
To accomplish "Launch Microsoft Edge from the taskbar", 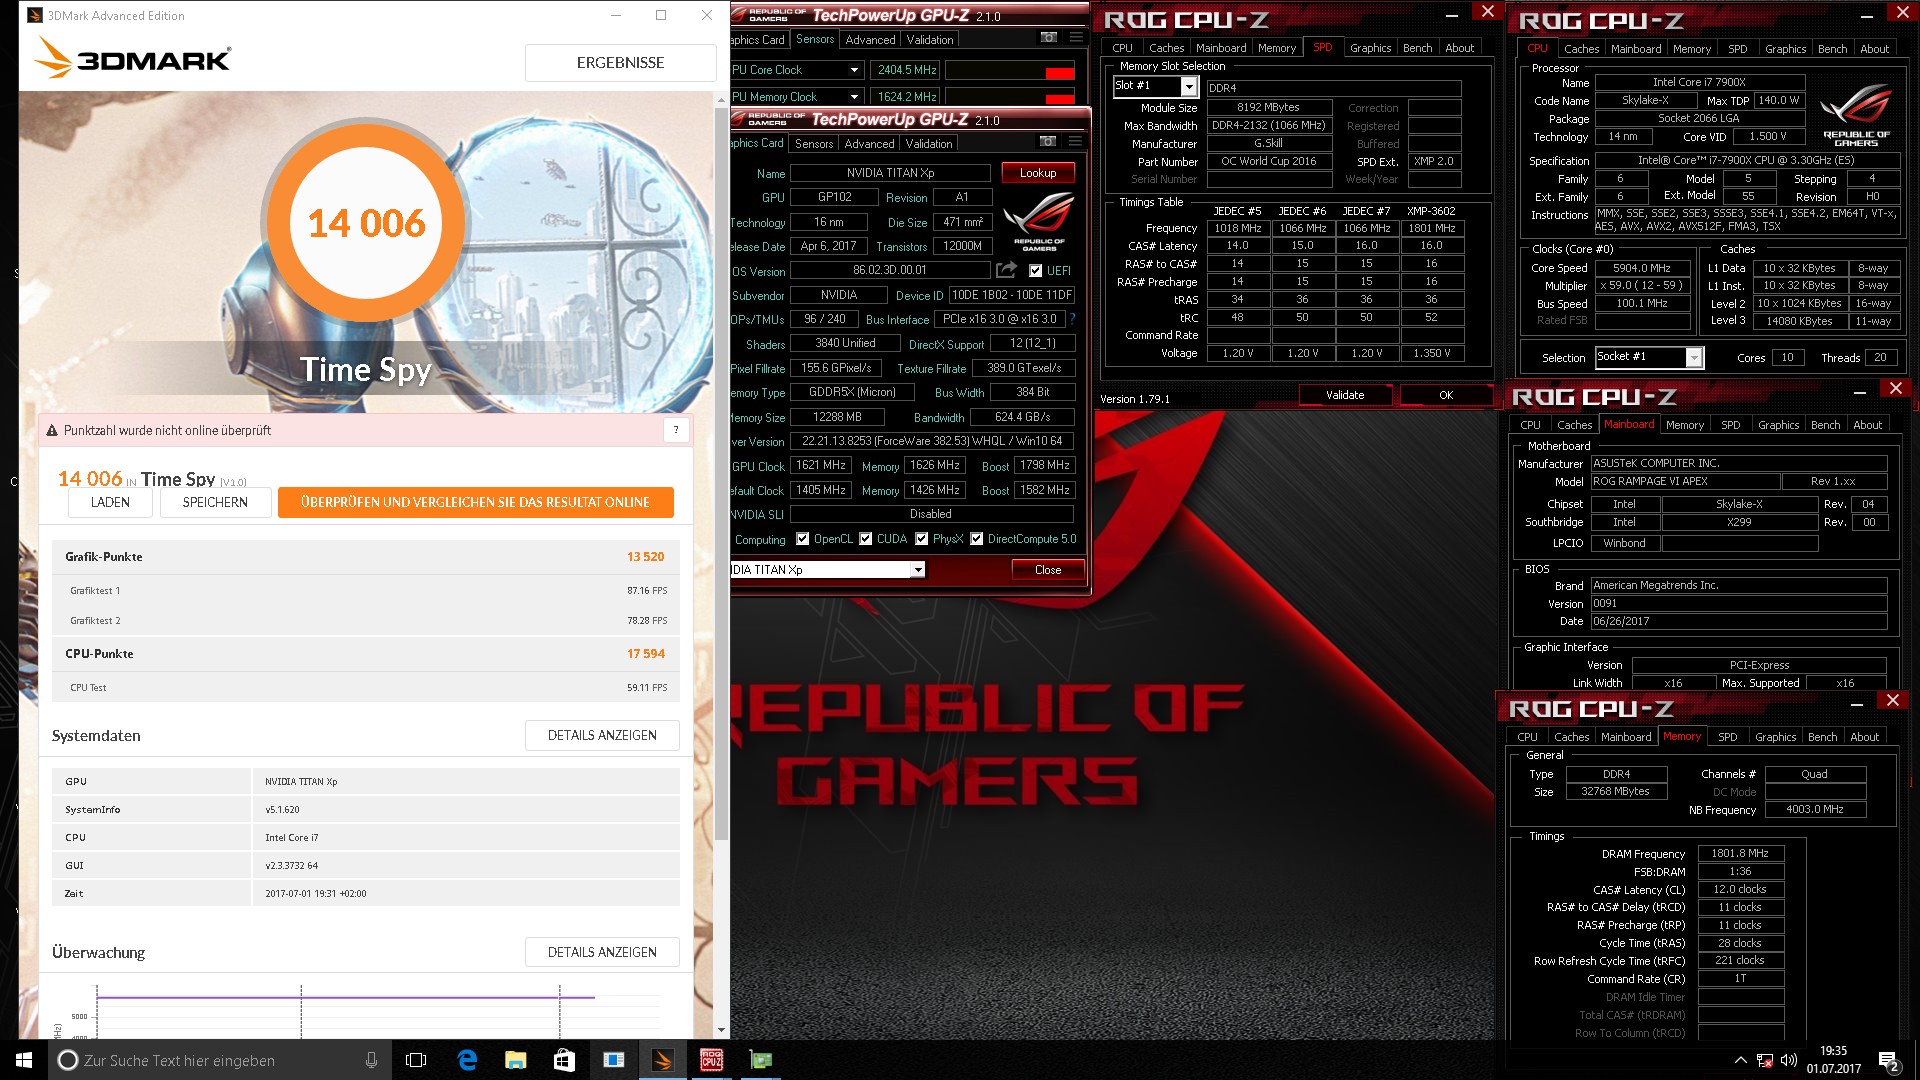I will (x=467, y=1060).
